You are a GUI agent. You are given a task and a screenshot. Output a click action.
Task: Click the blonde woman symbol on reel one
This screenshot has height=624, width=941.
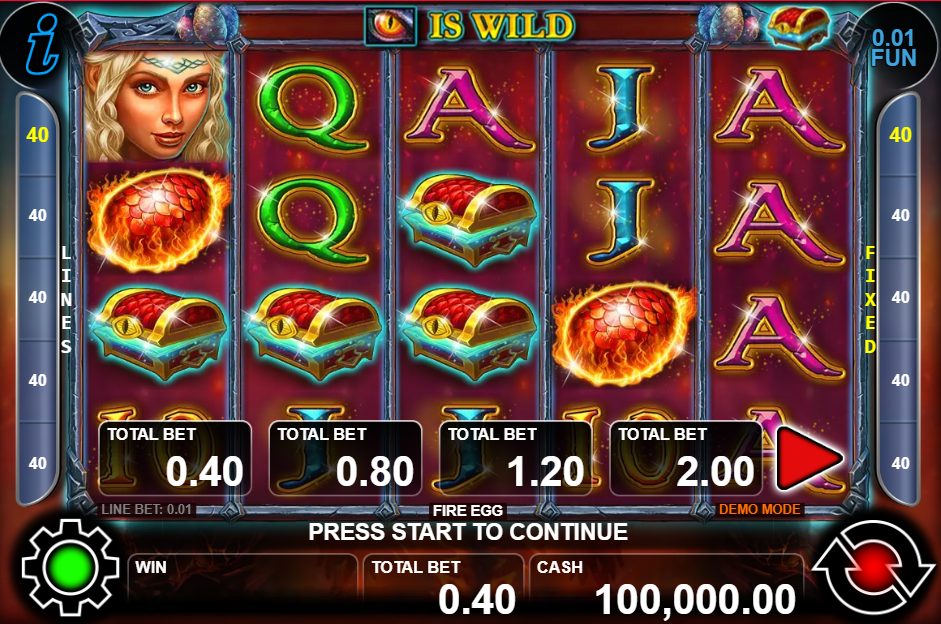[x=157, y=107]
